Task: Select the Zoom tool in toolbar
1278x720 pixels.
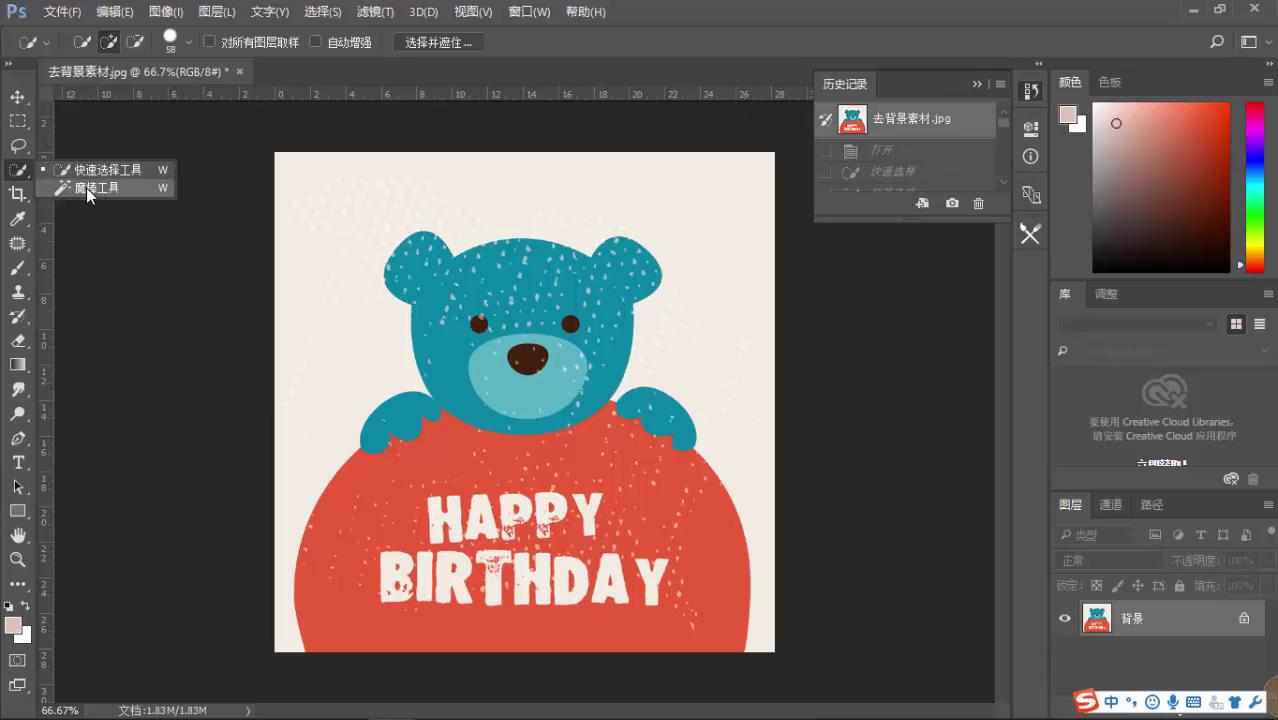Action: pos(18,559)
